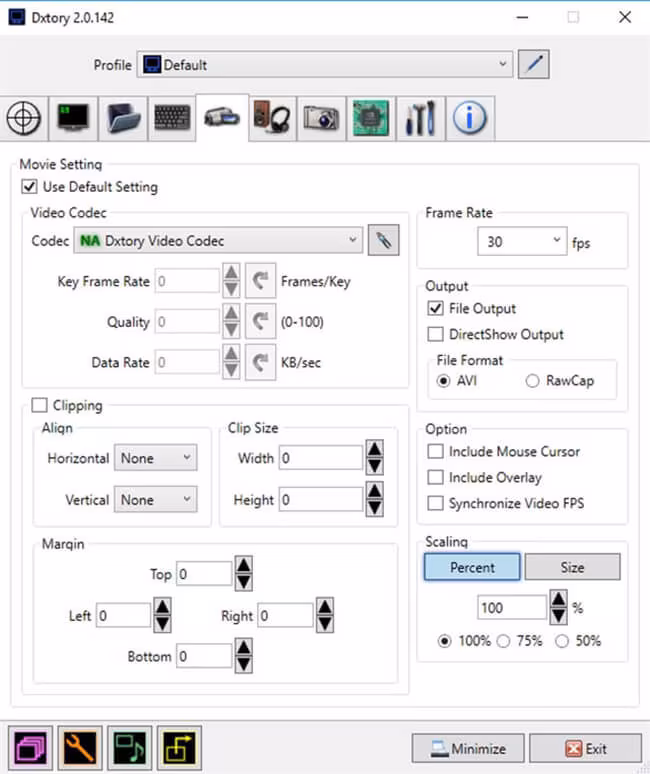Screen dimensions: 650x774
Task: Select AVI file format
Action: [443, 381]
